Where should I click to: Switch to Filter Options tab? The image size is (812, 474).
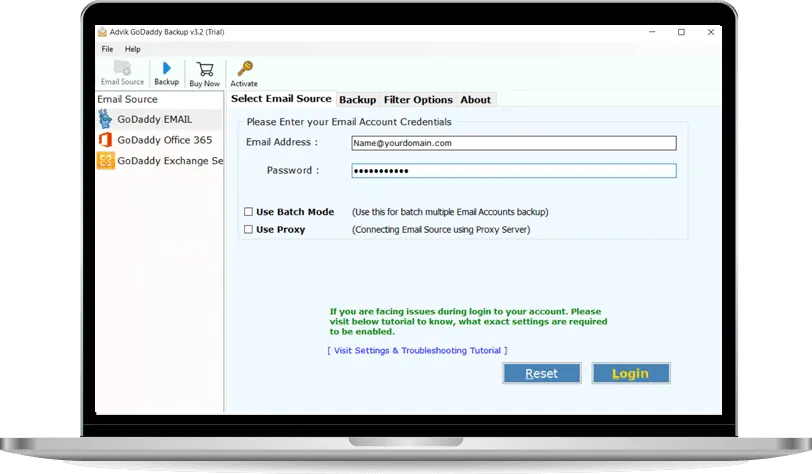[418, 100]
